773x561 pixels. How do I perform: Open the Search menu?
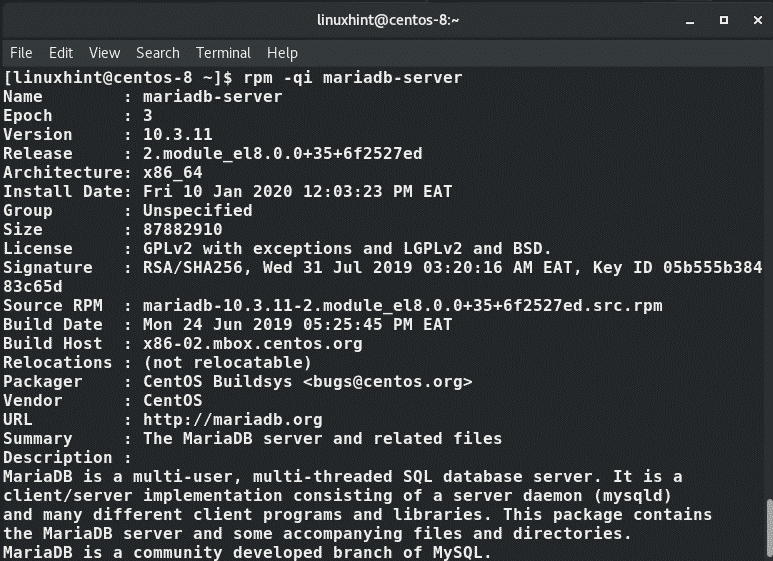point(158,53)
